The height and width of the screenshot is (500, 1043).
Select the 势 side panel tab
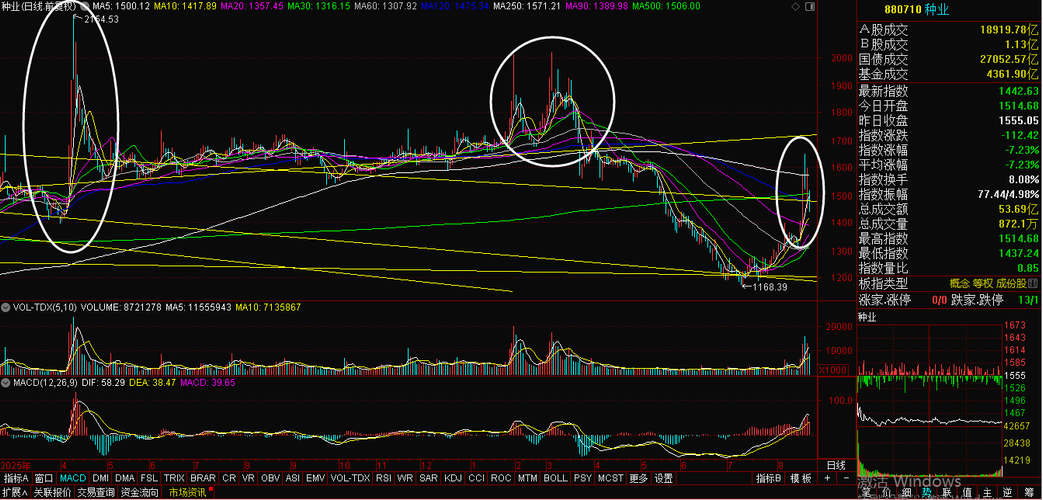point(927,493)
